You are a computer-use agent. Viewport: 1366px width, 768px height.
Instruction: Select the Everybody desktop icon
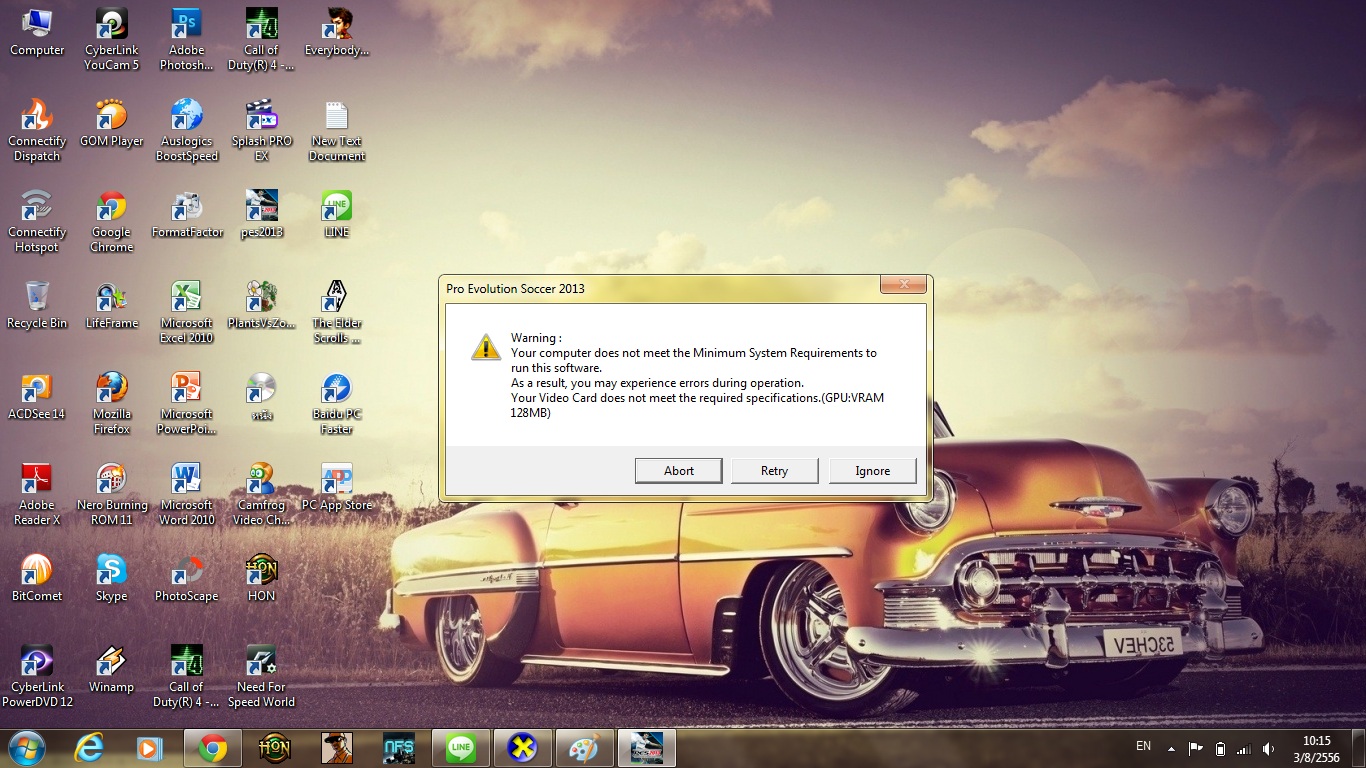337,33
